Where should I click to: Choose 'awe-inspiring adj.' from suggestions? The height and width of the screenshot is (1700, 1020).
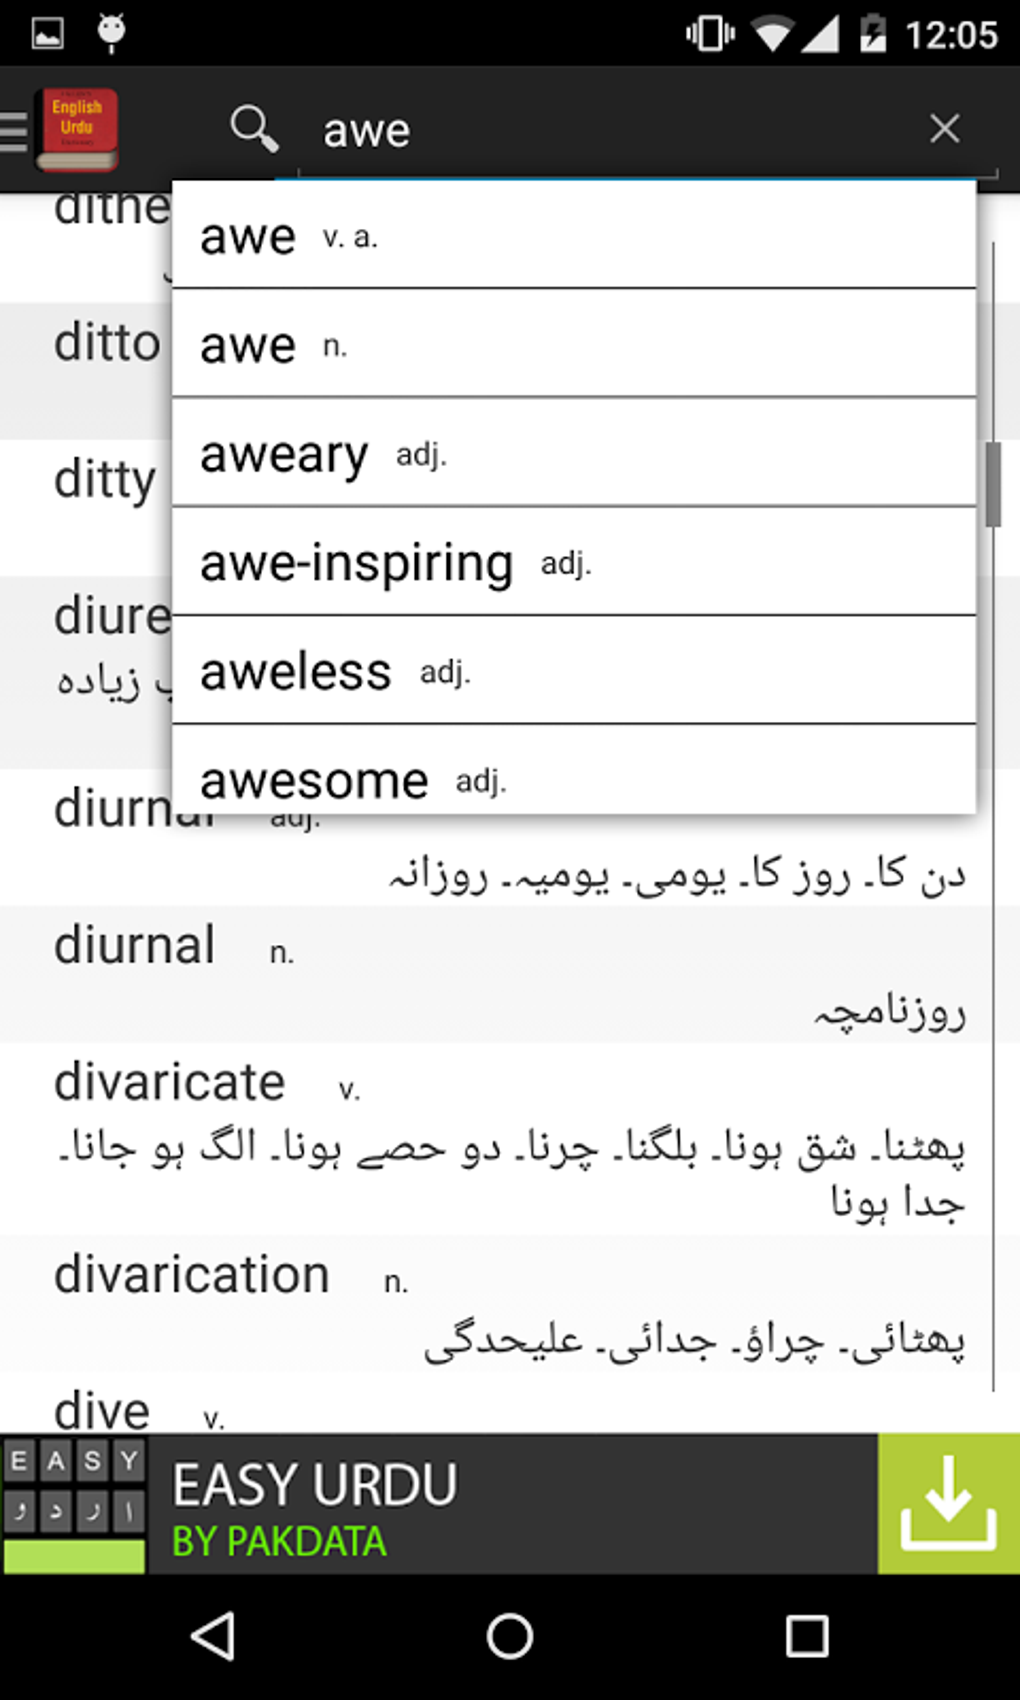[574, 562]
